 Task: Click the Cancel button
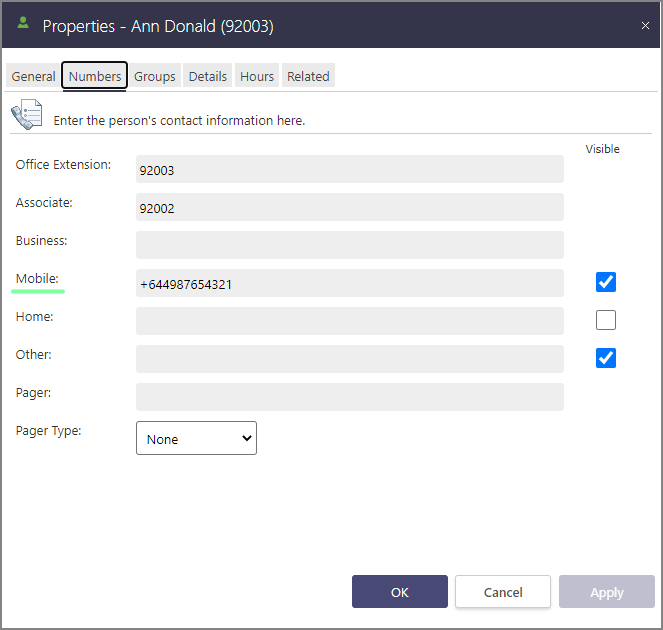pos(503,592)
